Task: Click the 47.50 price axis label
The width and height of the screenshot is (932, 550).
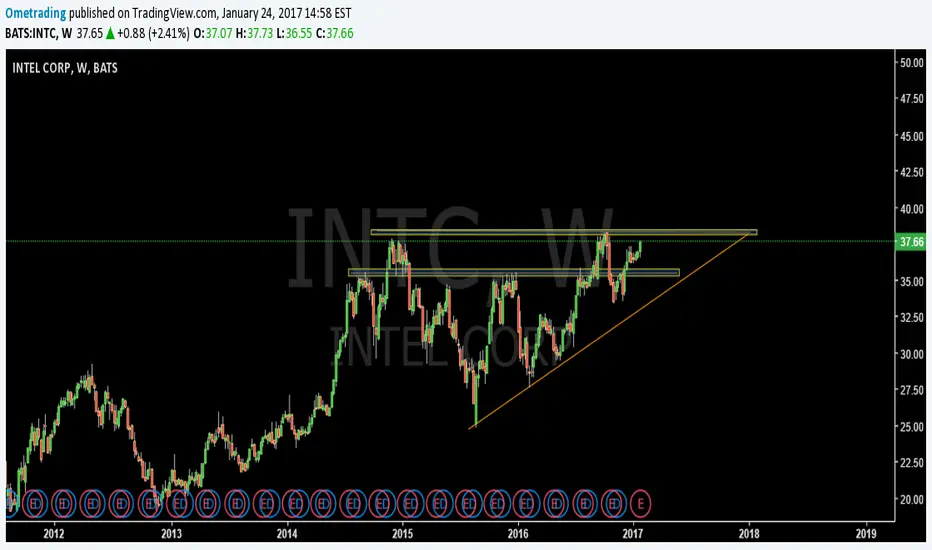Action: point(912,99)
